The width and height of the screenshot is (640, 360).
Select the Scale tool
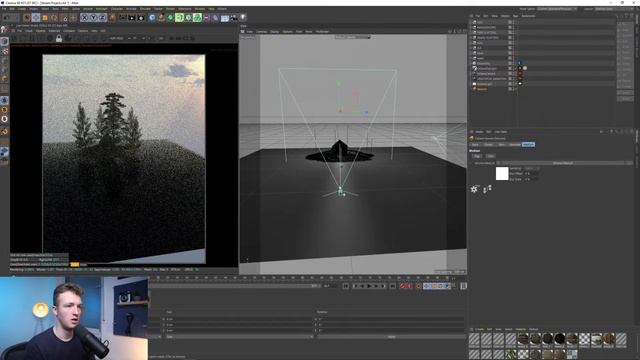[45, 18]
